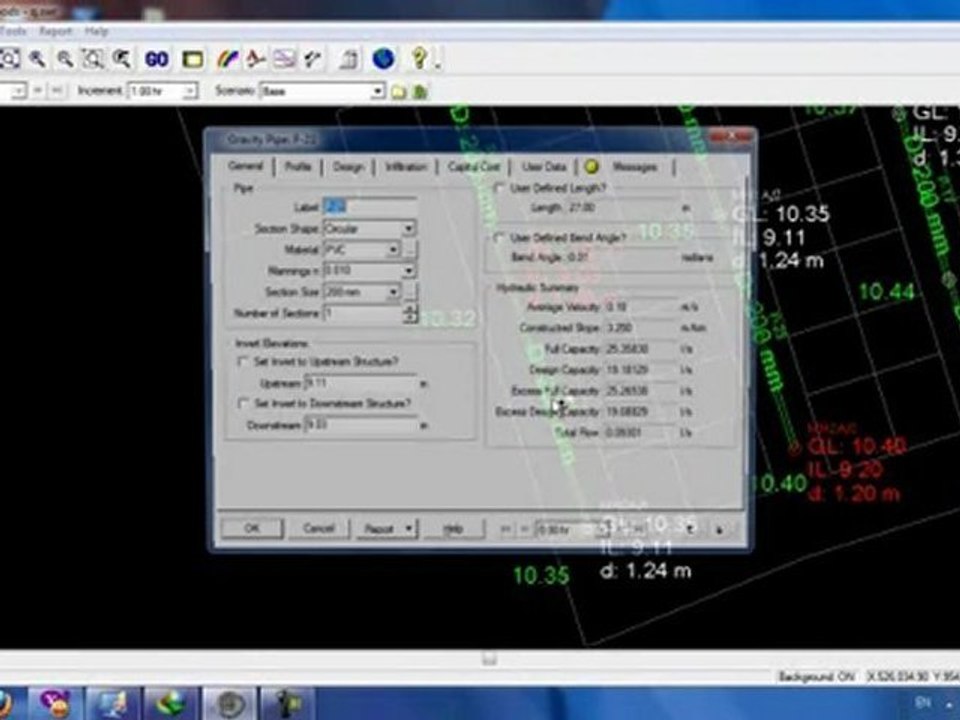The image size is (960, 720).
Task: Click the blue globe icon
Action: tap(383, 59)
